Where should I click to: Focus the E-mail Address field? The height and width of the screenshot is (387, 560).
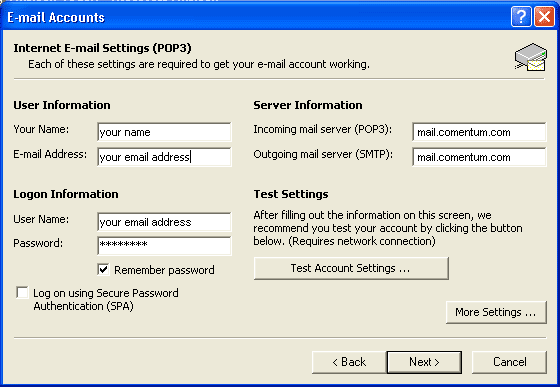click(x=164, y=157)
